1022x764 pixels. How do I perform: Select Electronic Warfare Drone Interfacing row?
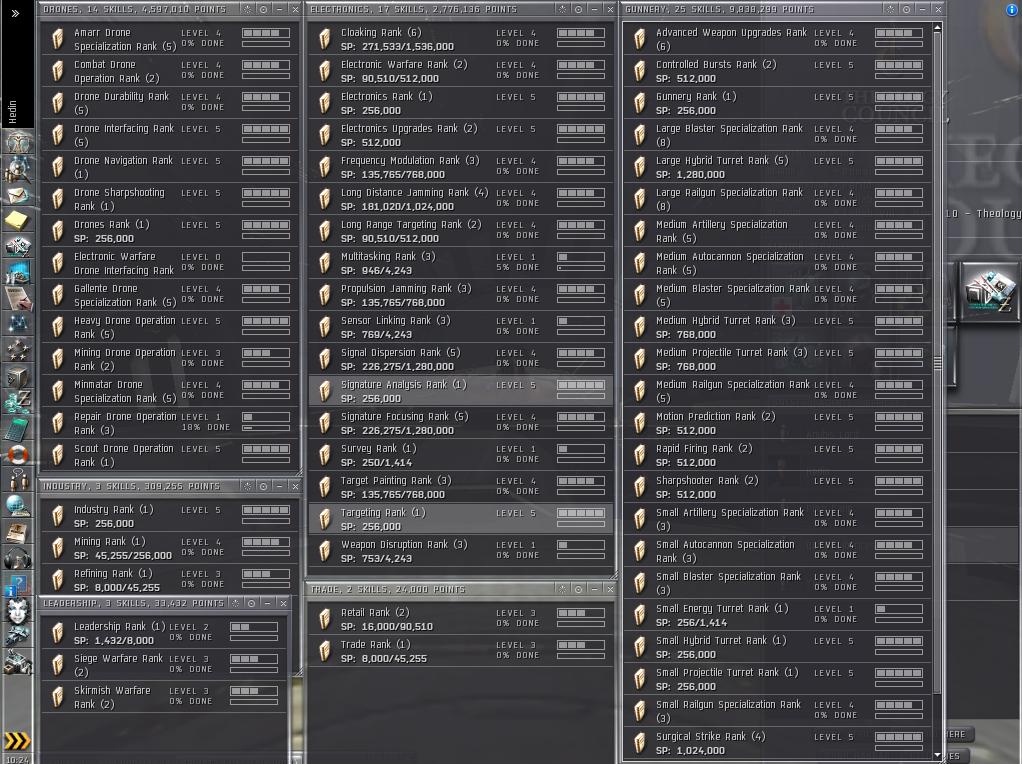169,263
